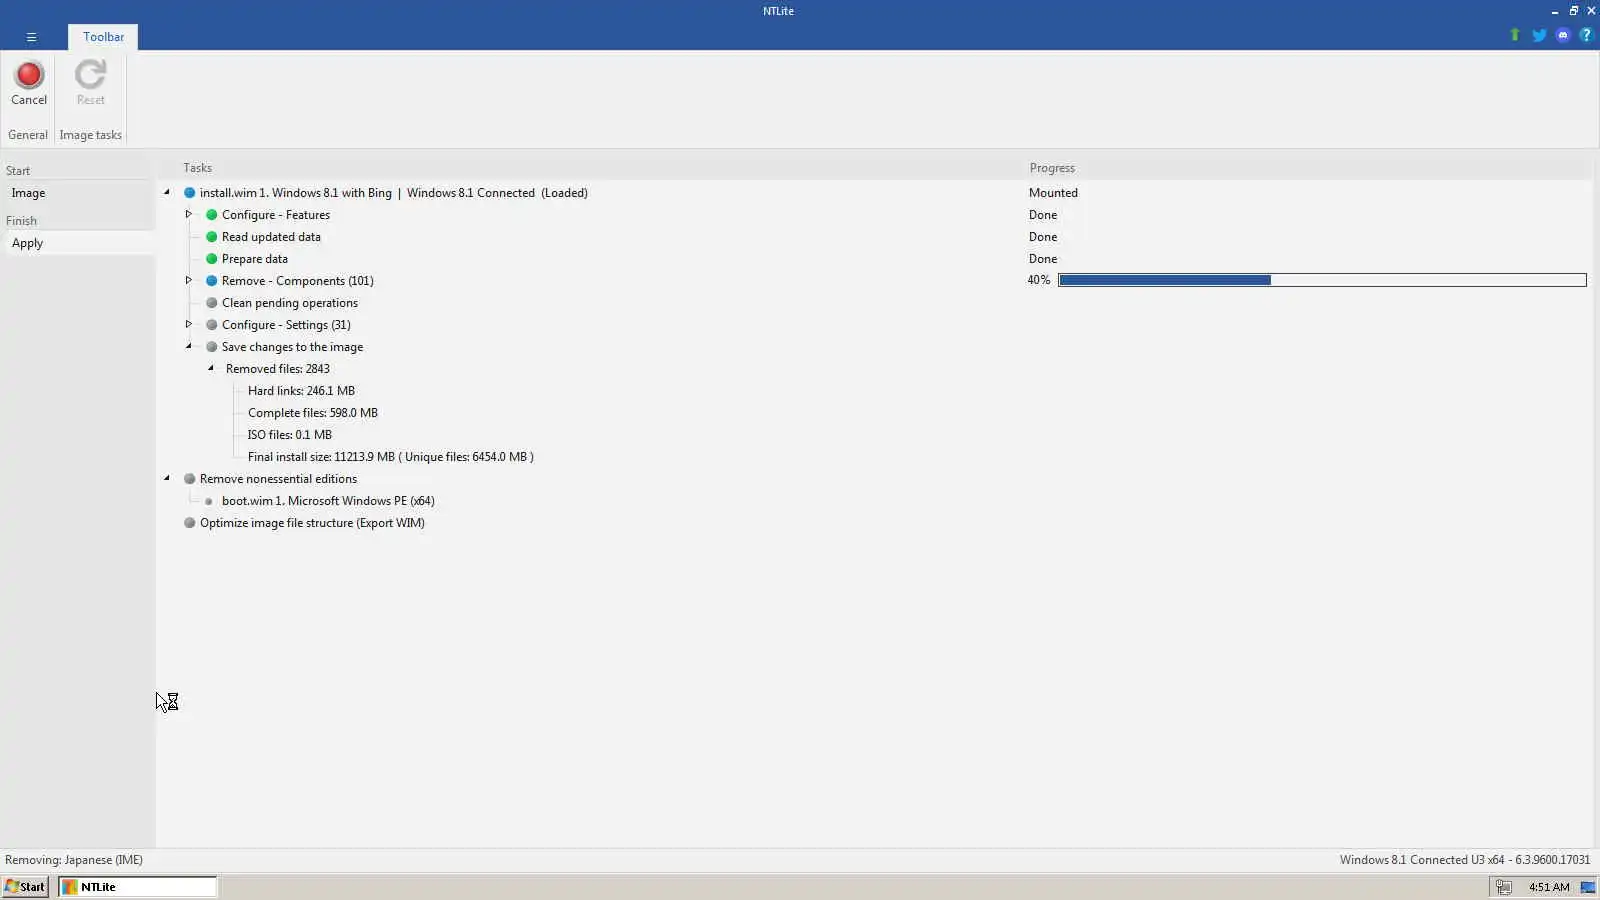This screenshot has height=900, width=1600.
Task: Click grey status dot for Configure - Settings
Action: click(x=211, y=325)
